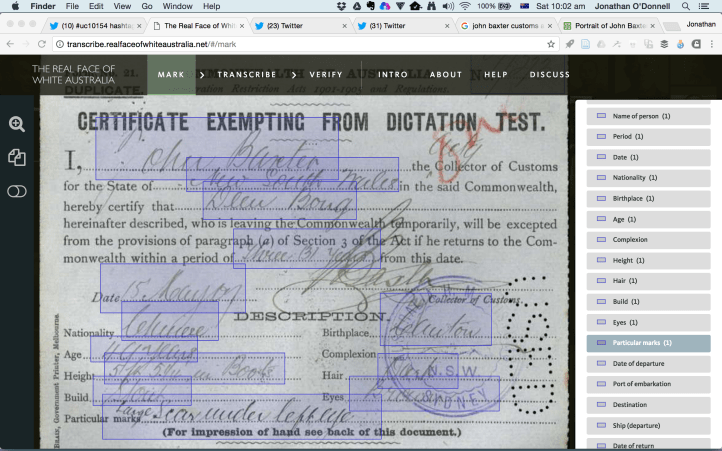
Task: Reload the page with the refresh icon
Action: [41, 44]
